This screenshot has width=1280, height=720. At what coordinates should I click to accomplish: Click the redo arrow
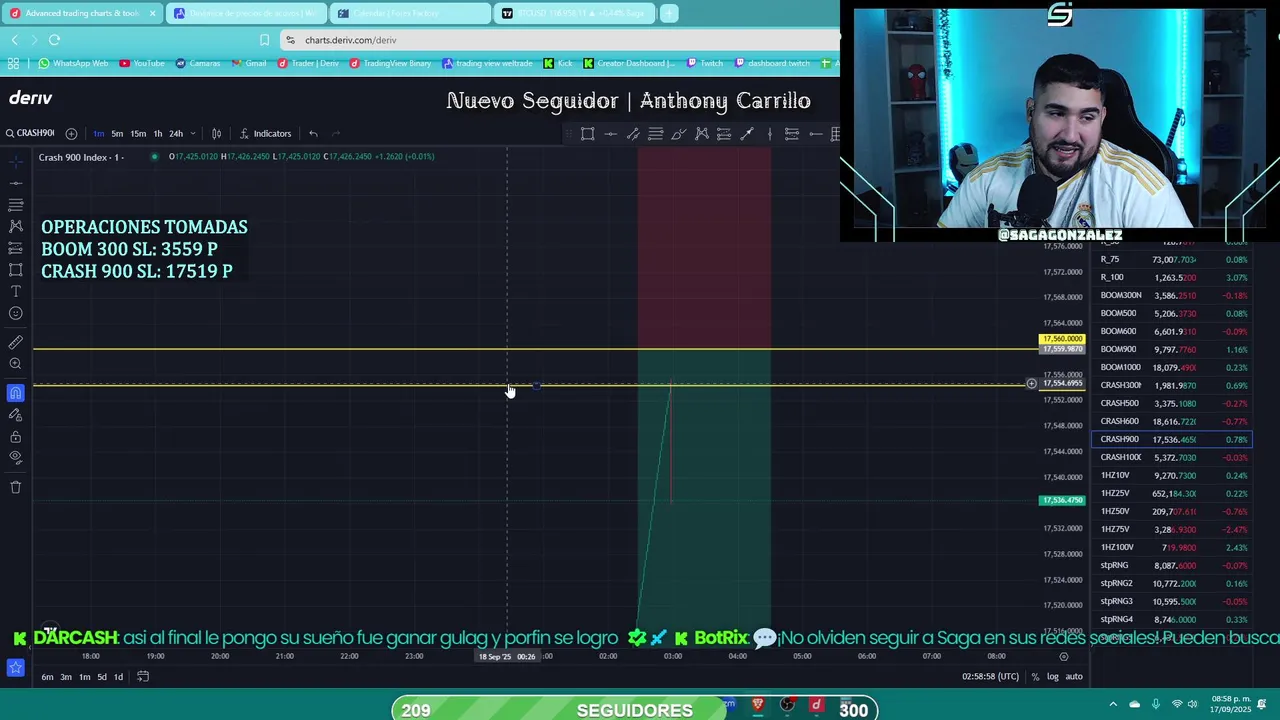336,133
